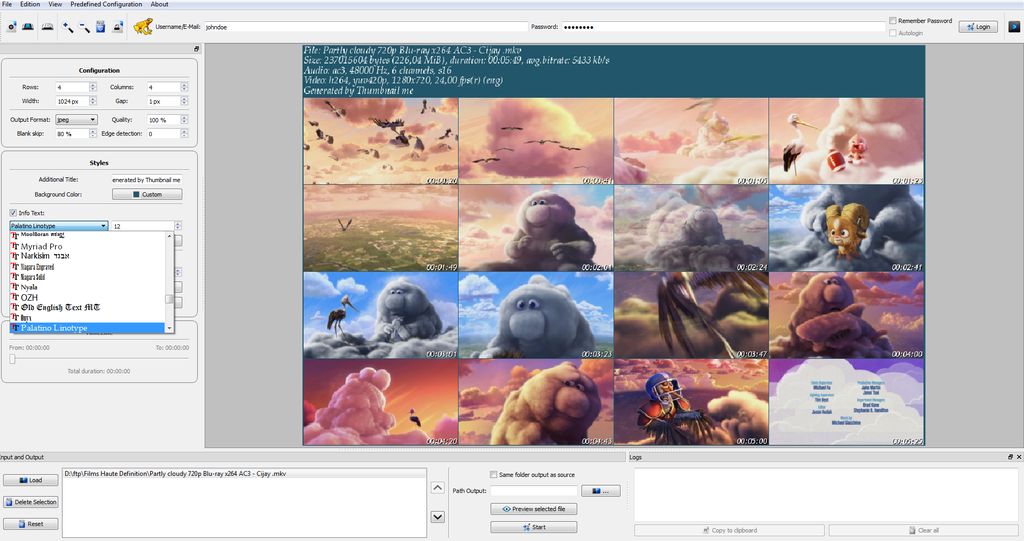Tick the Autologin checkbox
This screenshot has height=541, width=1024.
pos(893,33)
